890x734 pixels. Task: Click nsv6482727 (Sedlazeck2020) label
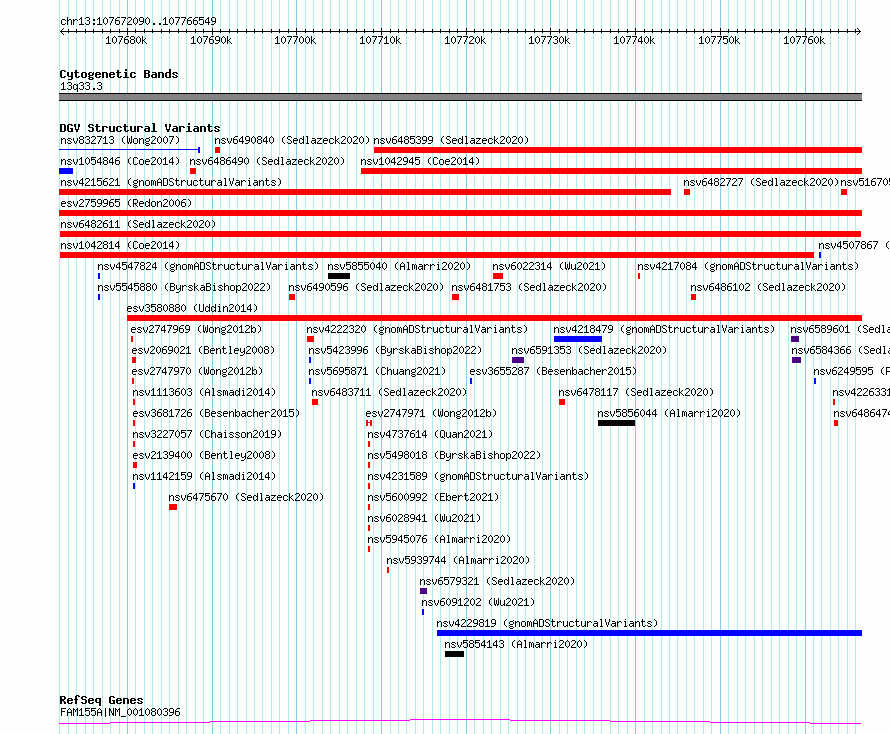pyautogui.click(x=761, y=182)
